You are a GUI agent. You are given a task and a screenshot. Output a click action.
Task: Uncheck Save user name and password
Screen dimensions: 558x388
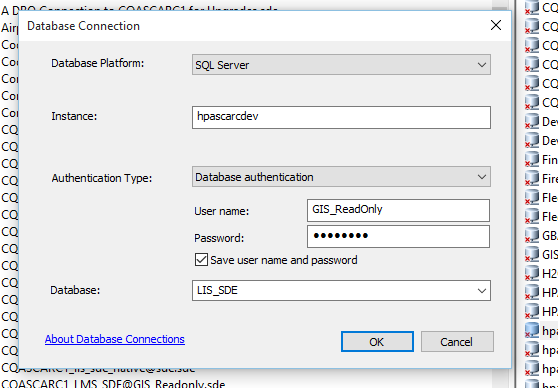(201, 260)
